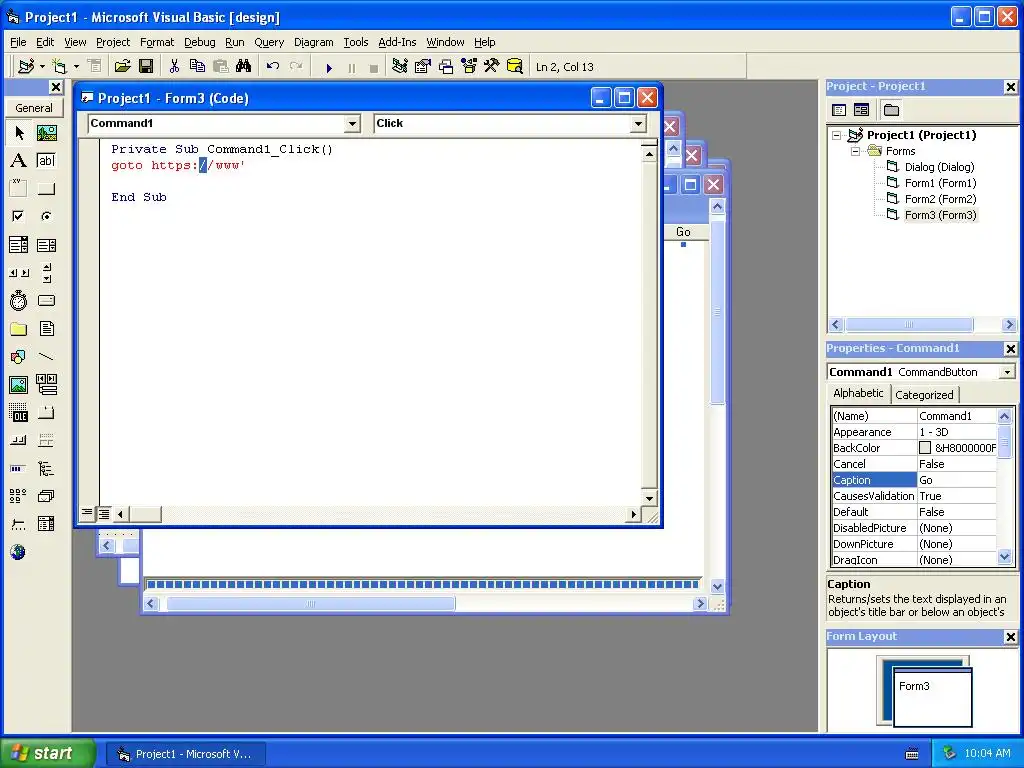Click the Undo arrow in the toolbar
The width and height of the screenshot is (1024, 768).
click(273, 67)
